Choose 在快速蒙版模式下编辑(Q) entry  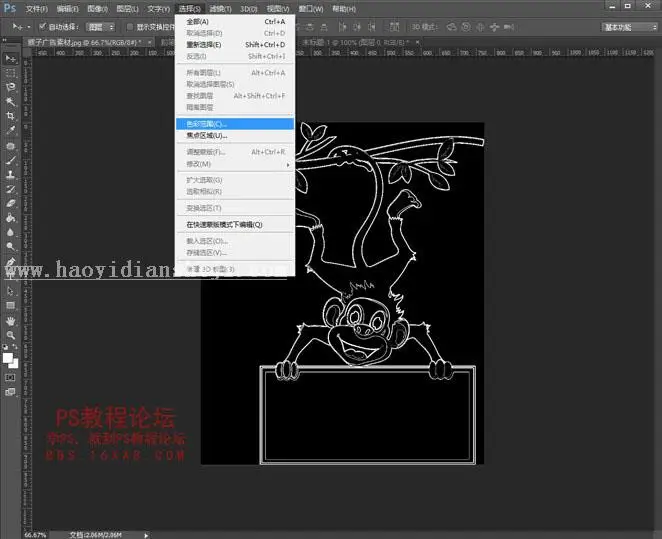pos(235,225)
